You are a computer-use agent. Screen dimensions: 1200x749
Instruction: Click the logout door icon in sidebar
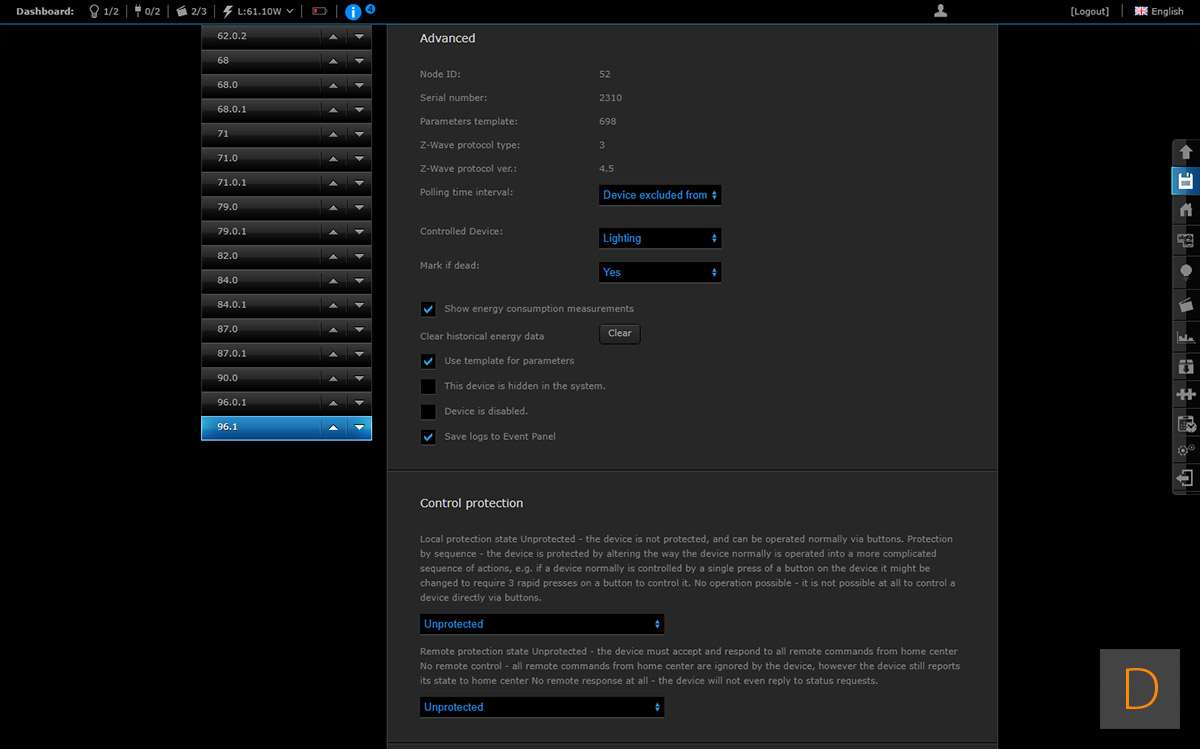[1186, 478]
